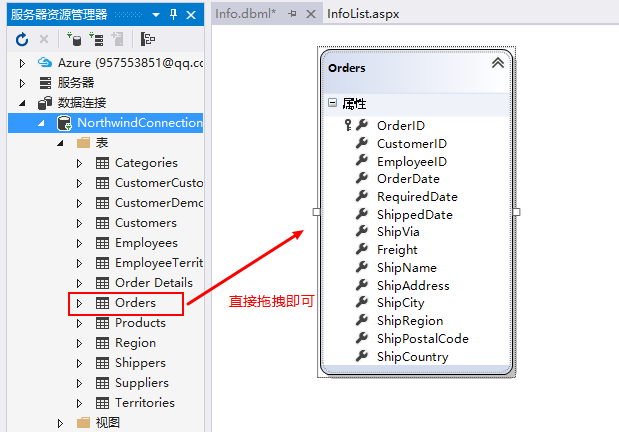Toggle the auto-hide pin on Server Explorer
619x432 pixels.
(173, 15)
